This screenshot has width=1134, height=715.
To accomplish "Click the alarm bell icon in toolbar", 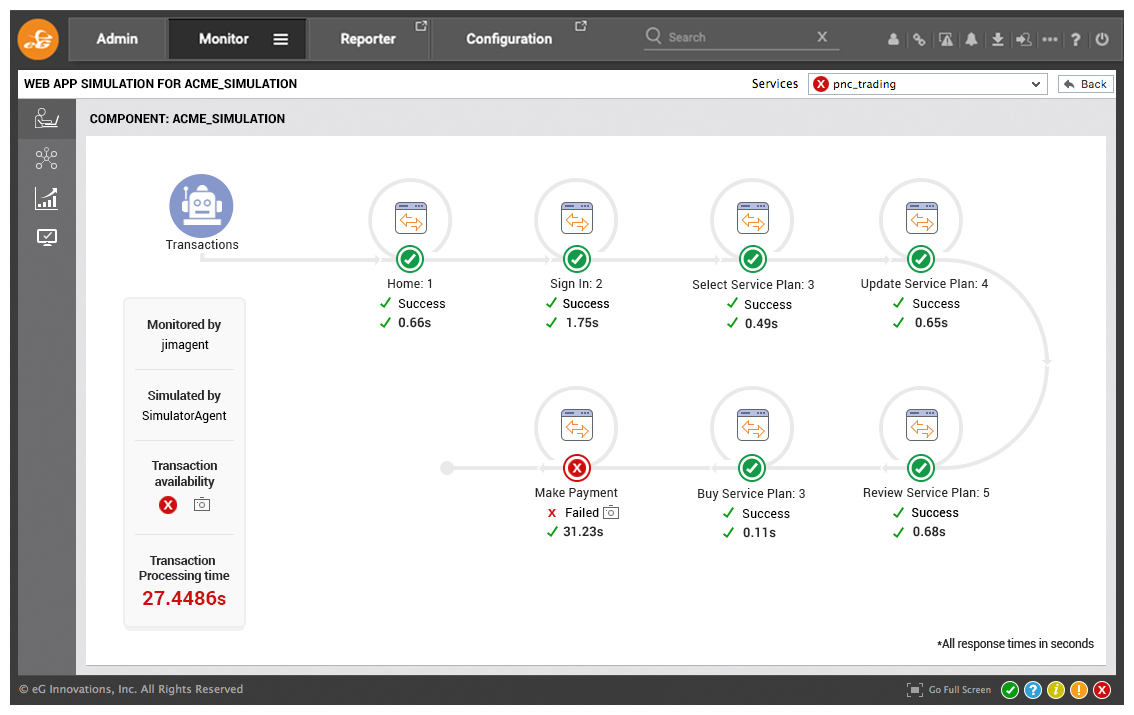I will (971, 39).
